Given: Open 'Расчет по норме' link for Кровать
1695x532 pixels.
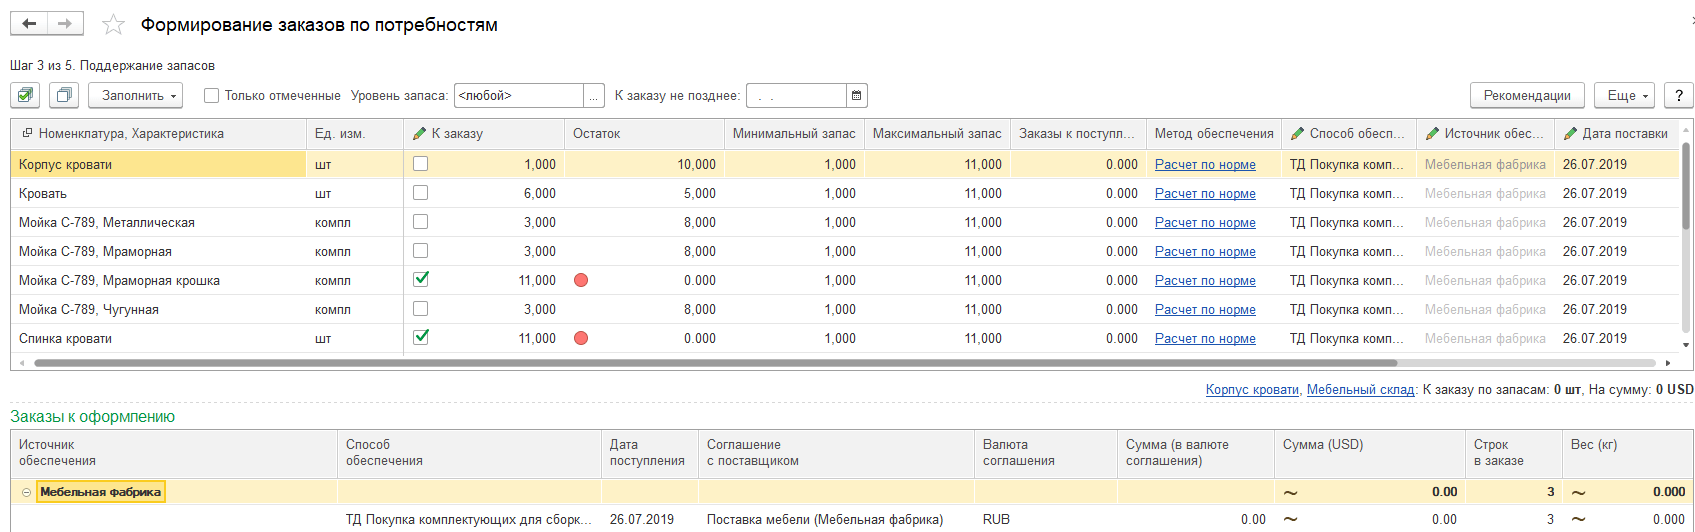Looking at the screenshot, I should point(1205,193).
